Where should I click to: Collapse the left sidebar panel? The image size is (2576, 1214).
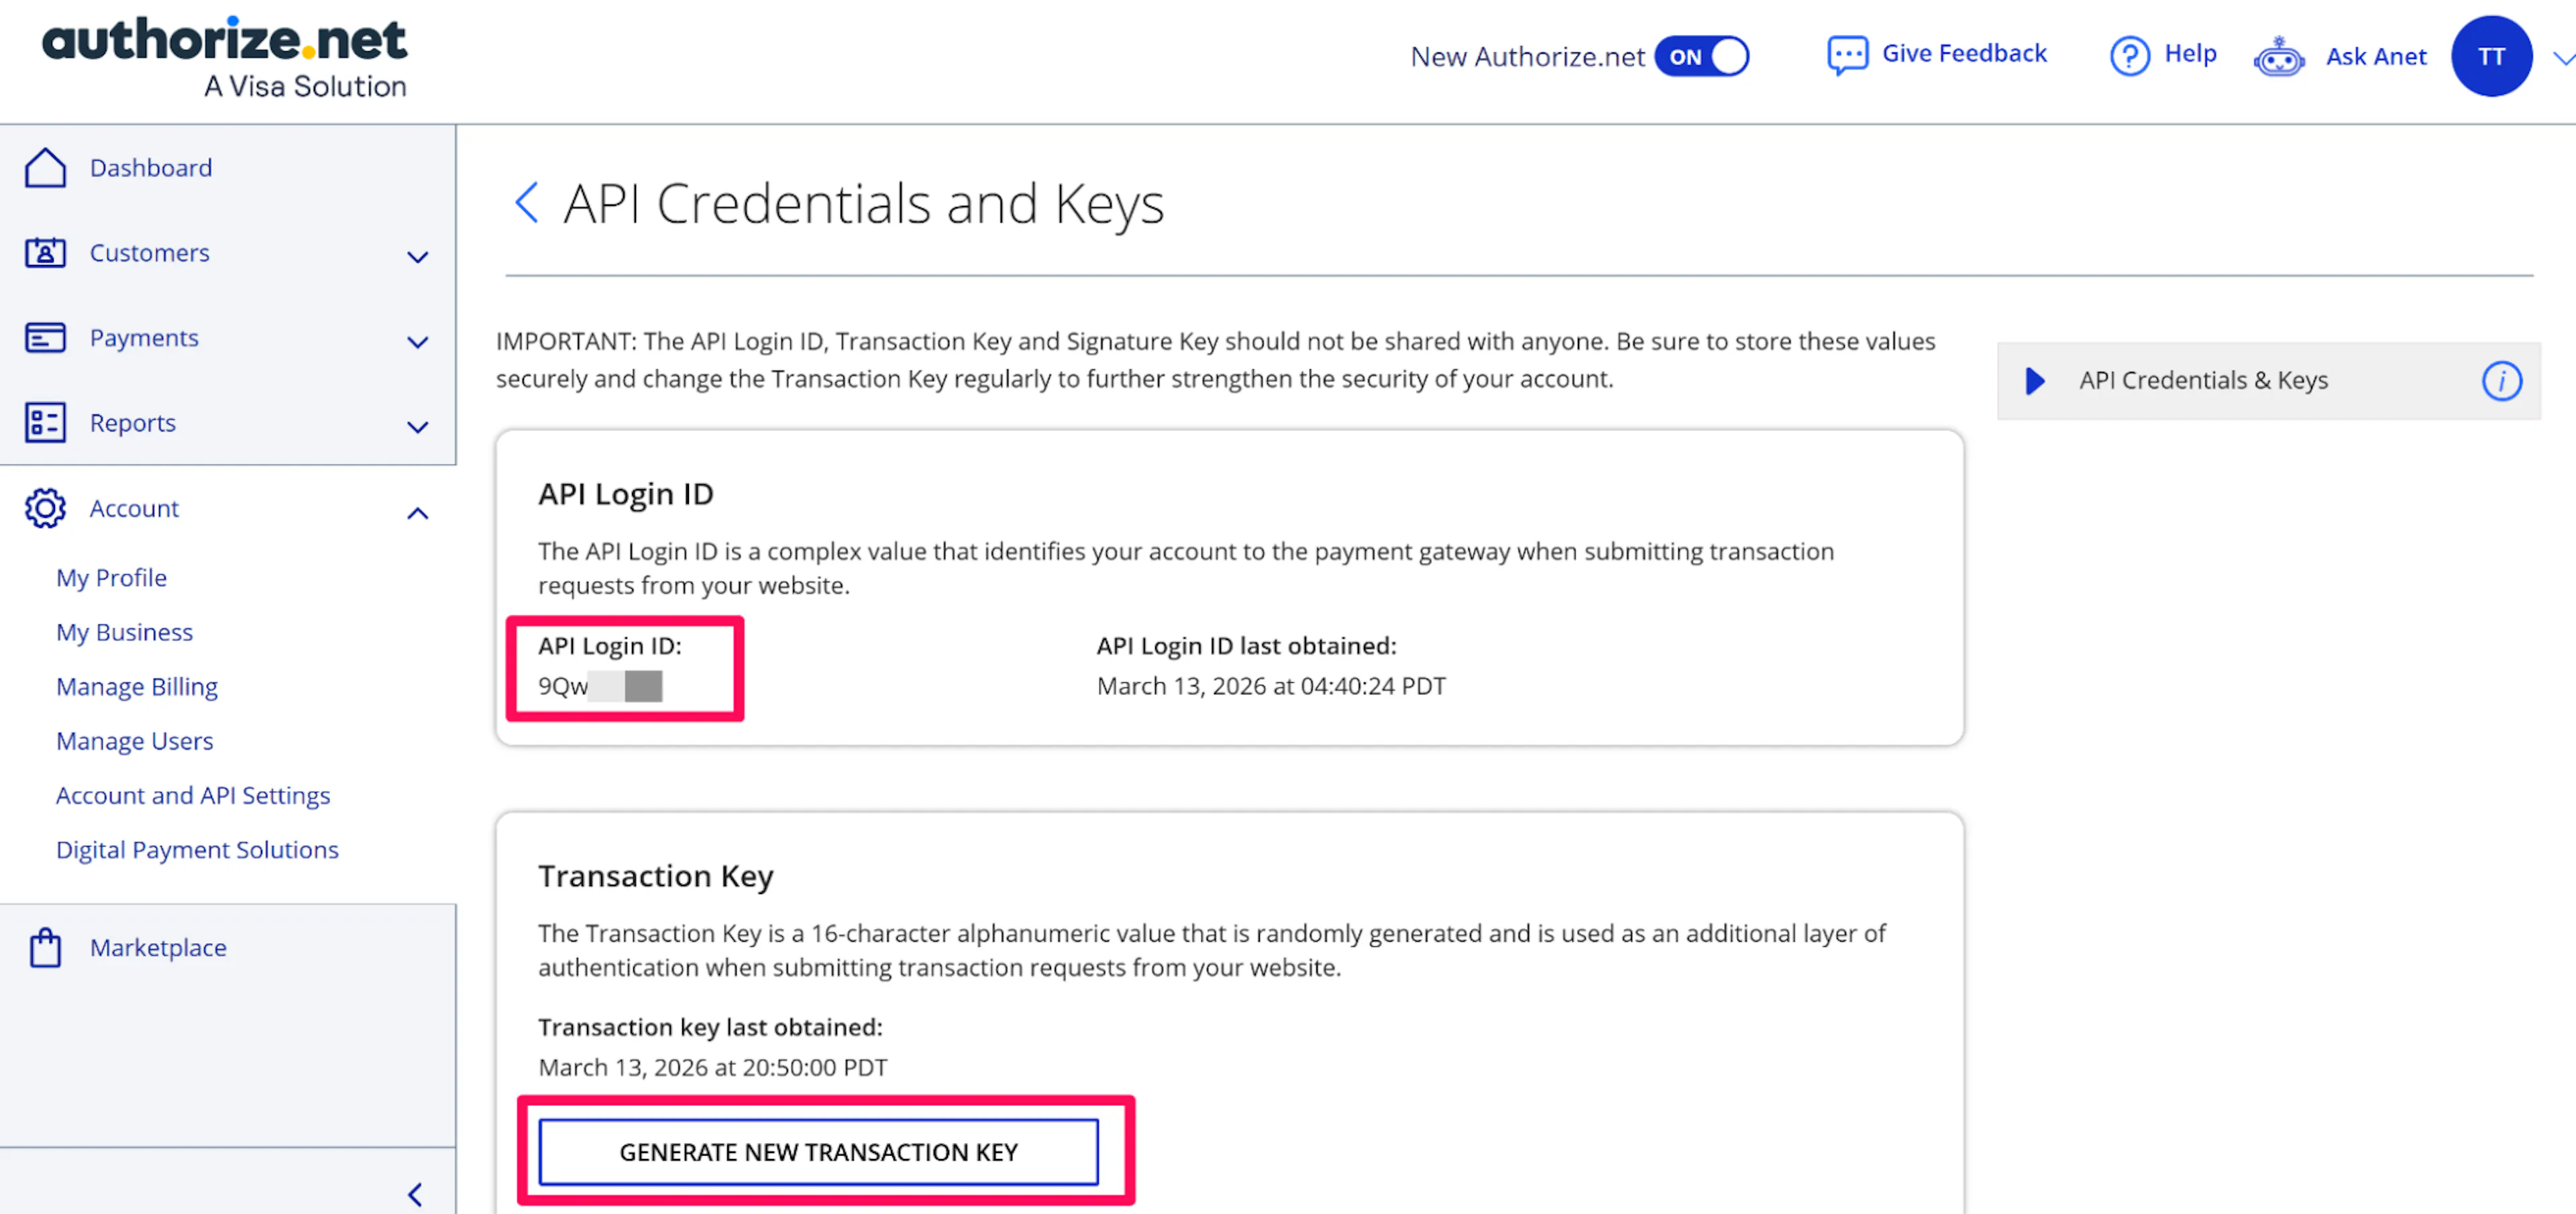(416, 1194)
